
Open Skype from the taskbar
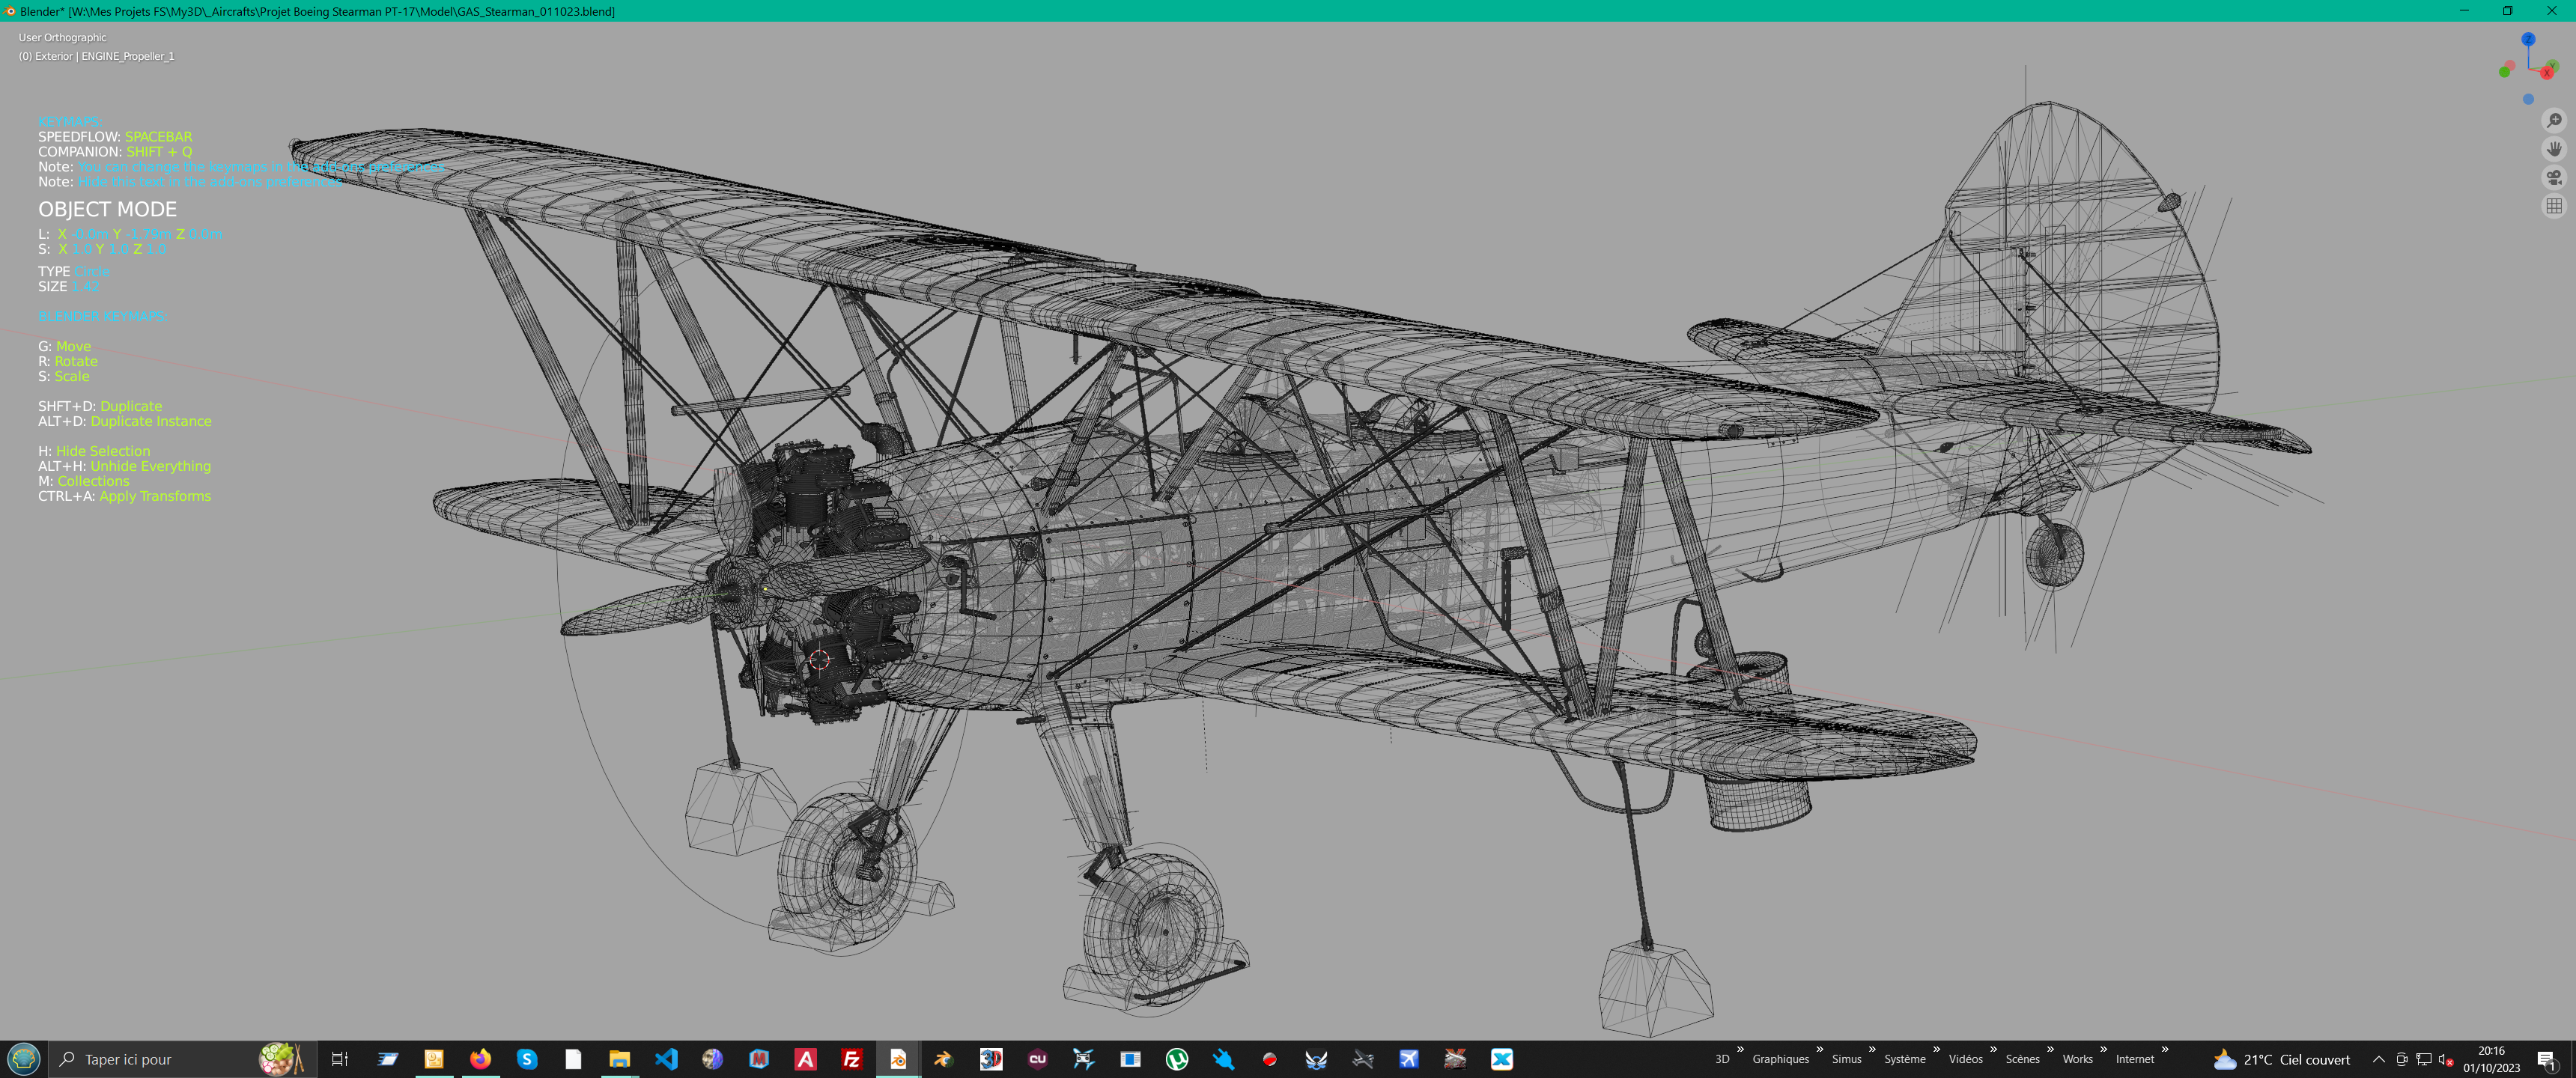click(x=527, y=1059)
